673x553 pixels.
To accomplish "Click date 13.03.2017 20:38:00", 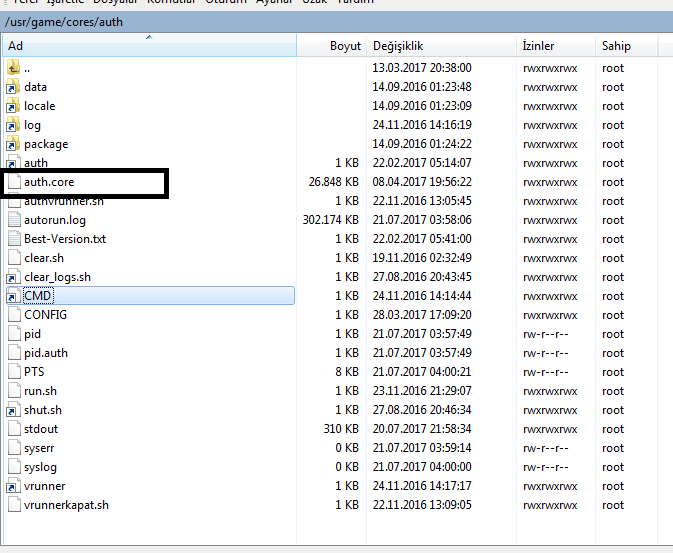I will click(x=422, y=68).
